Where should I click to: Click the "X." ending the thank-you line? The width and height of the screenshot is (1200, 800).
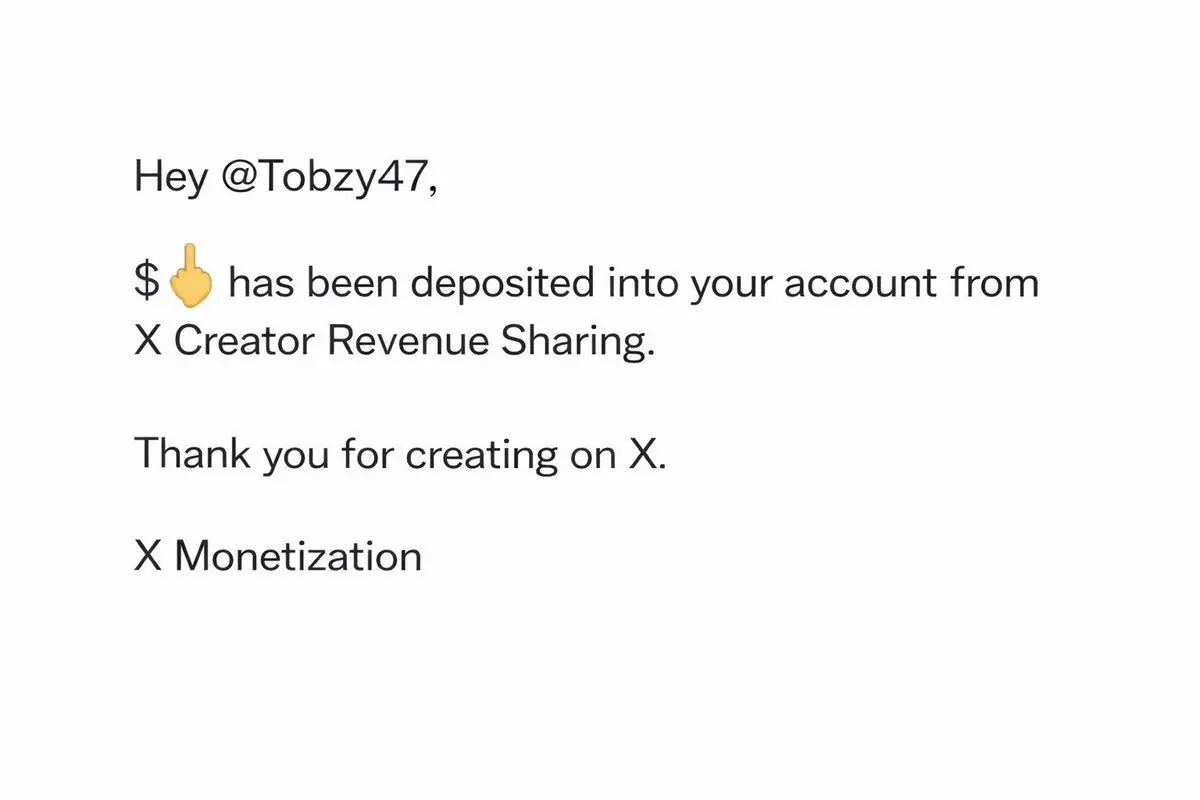(x=646, y=454)
